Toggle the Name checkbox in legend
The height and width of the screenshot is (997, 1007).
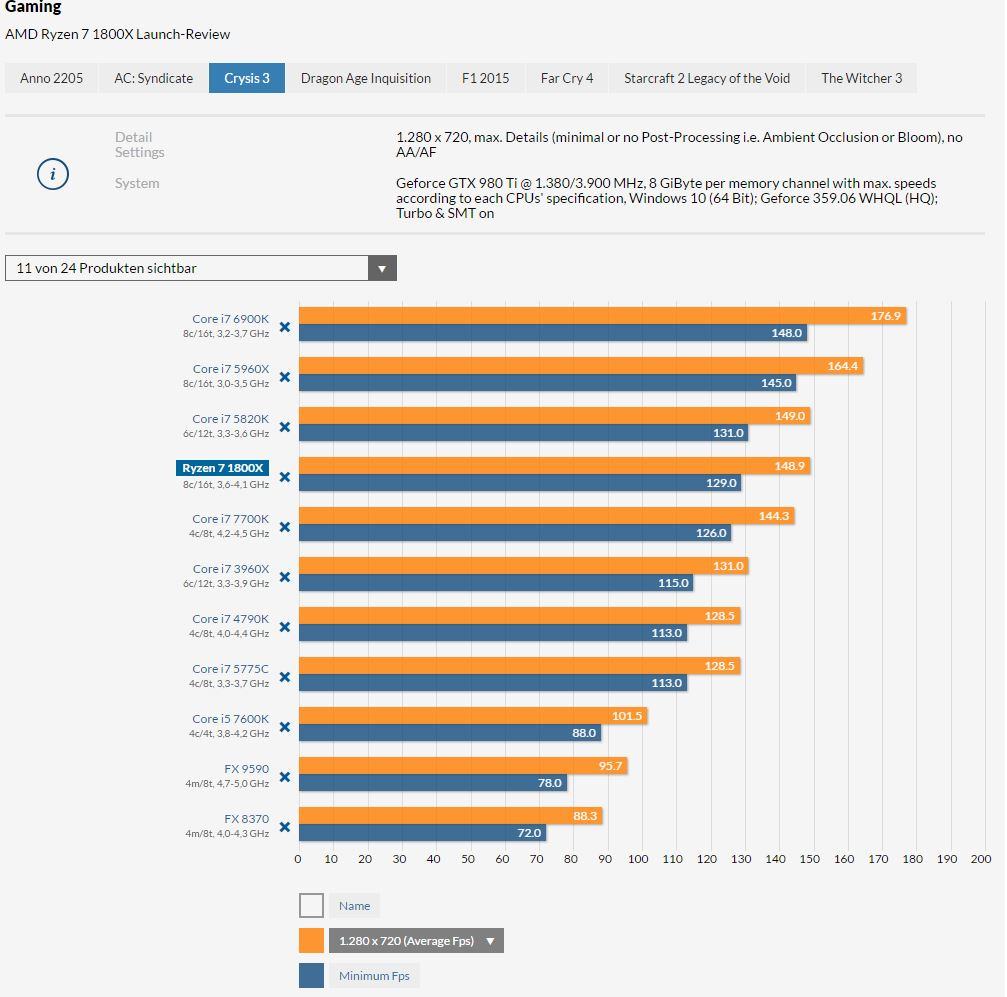(x=311, y=906)
